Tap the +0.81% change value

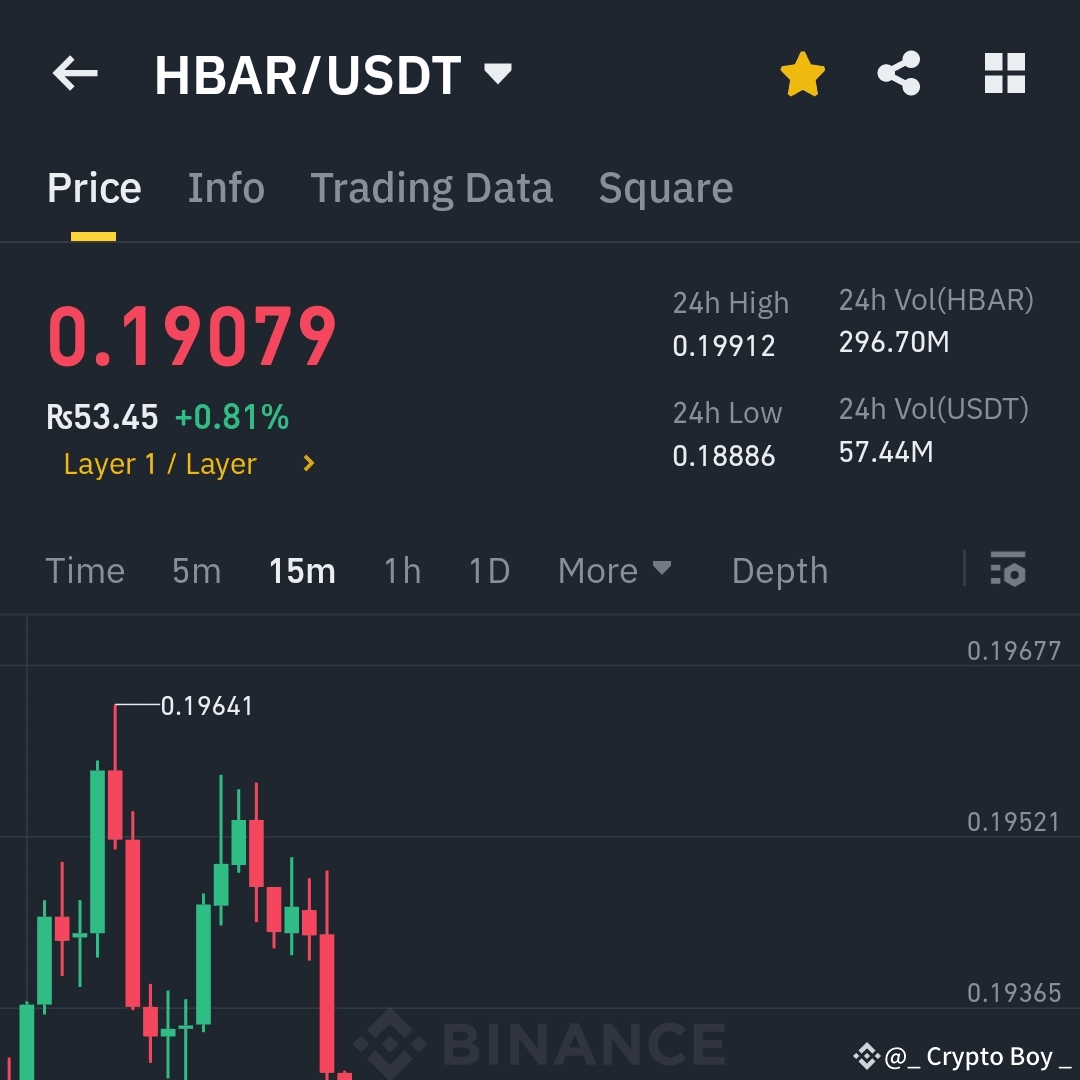coord(232,417)
